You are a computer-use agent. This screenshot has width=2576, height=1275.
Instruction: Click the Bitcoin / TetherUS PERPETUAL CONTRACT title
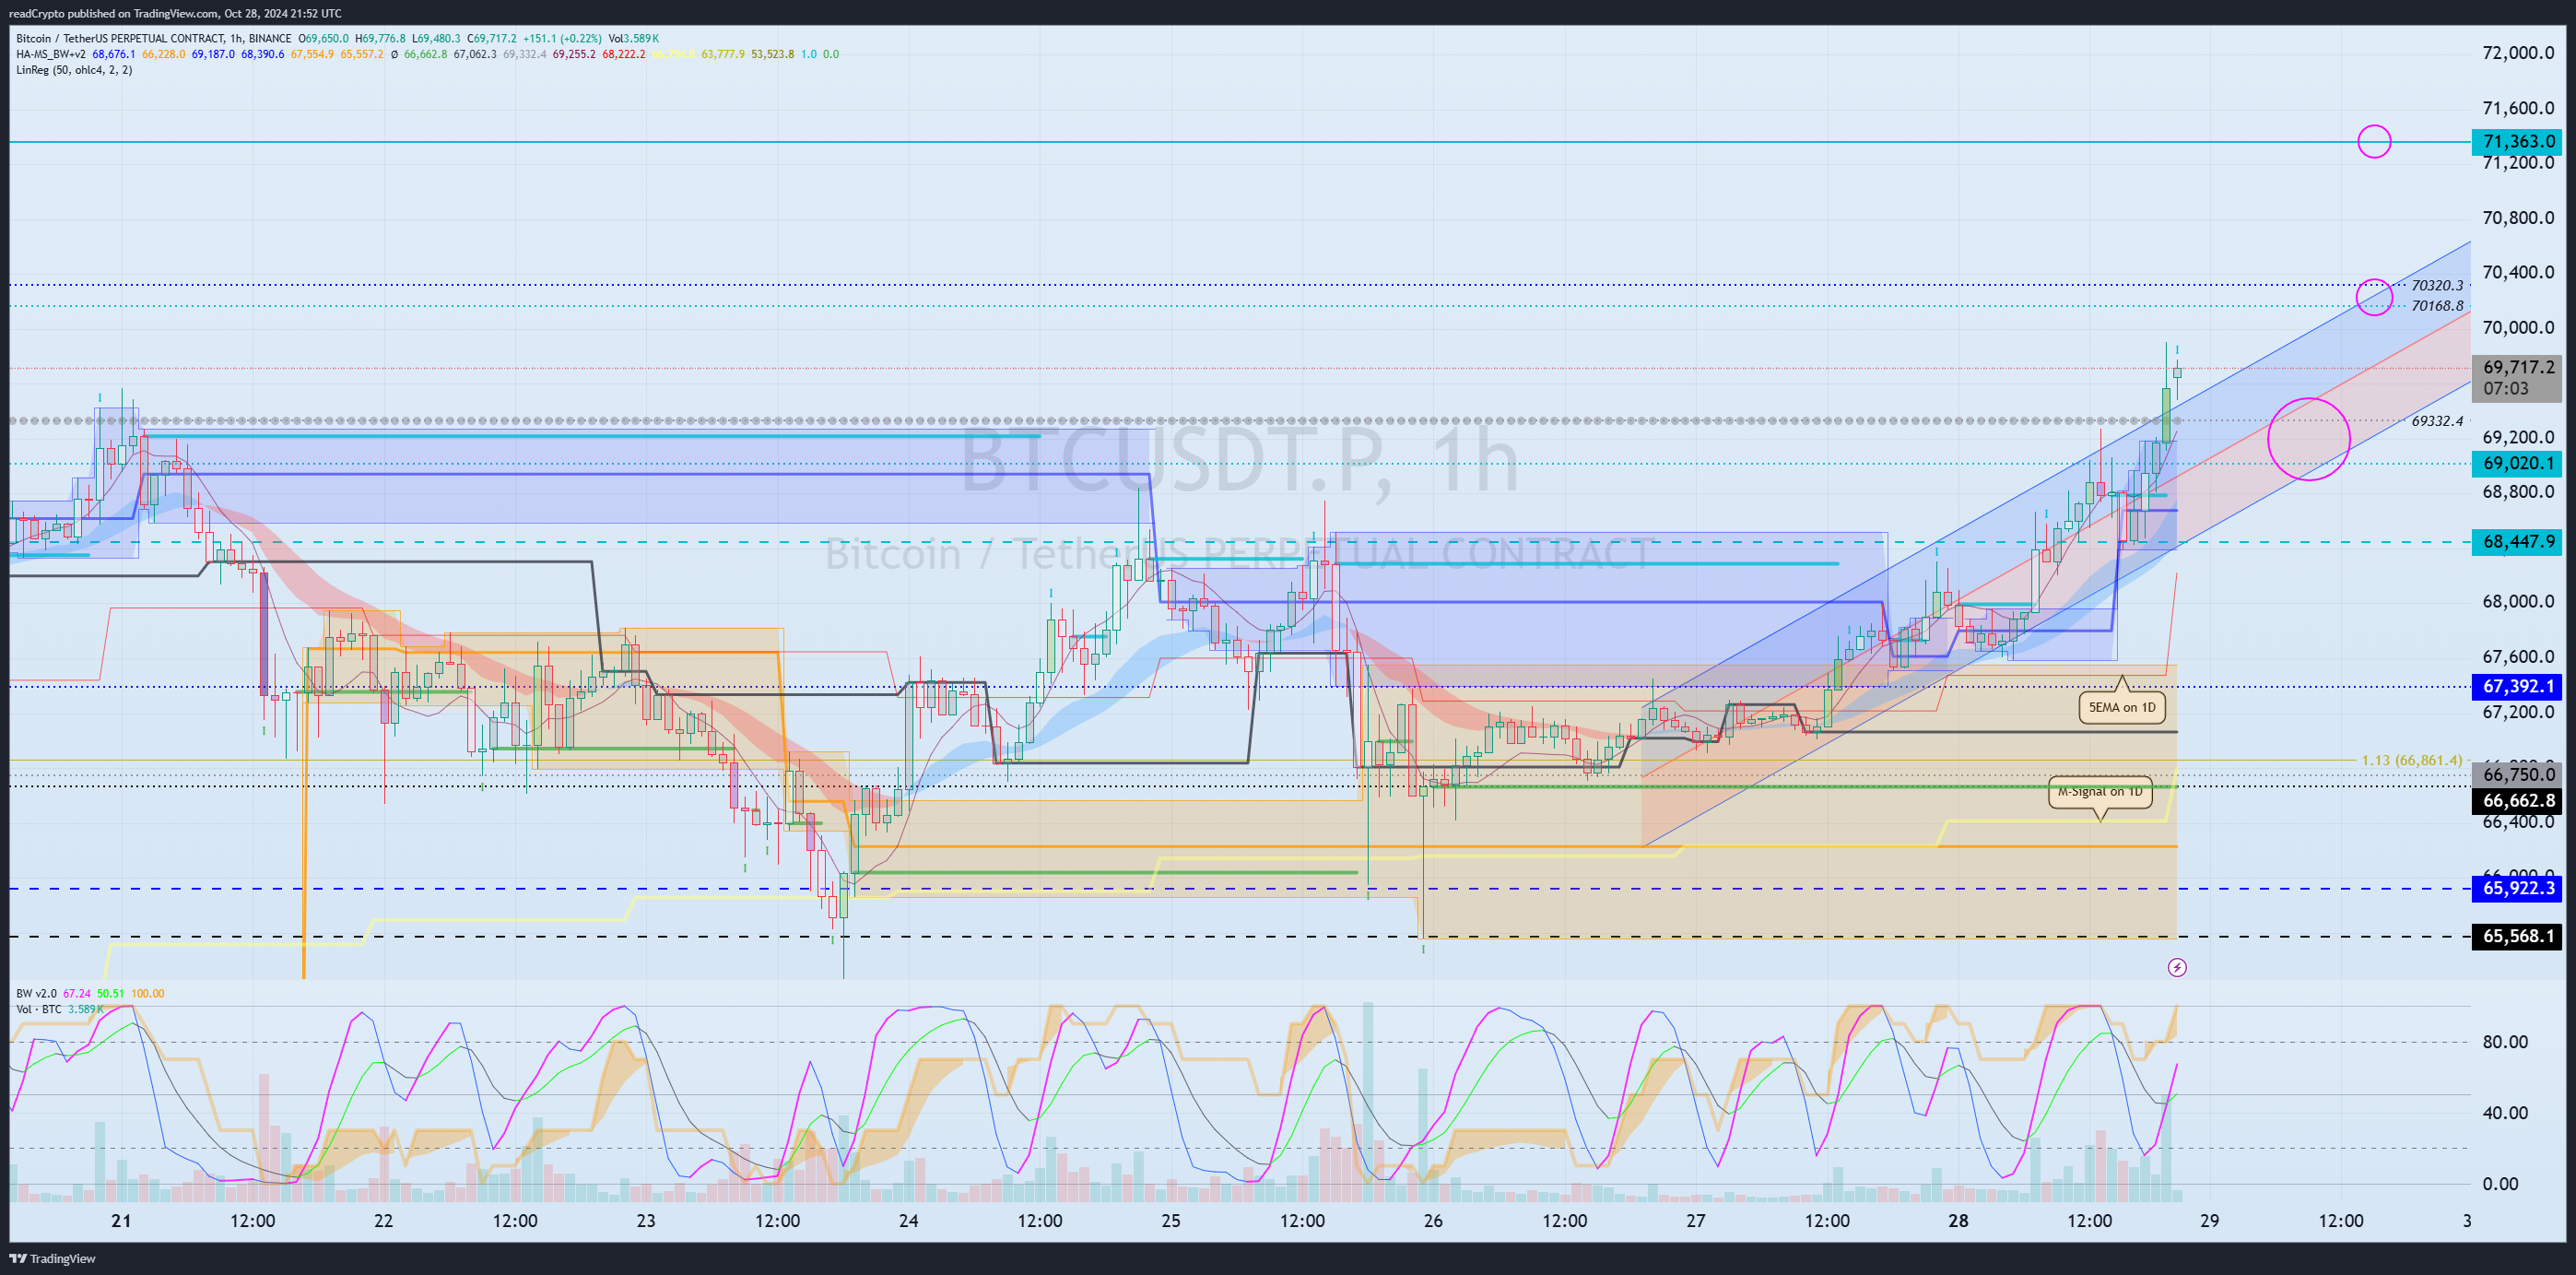click(x=120, y=38)
